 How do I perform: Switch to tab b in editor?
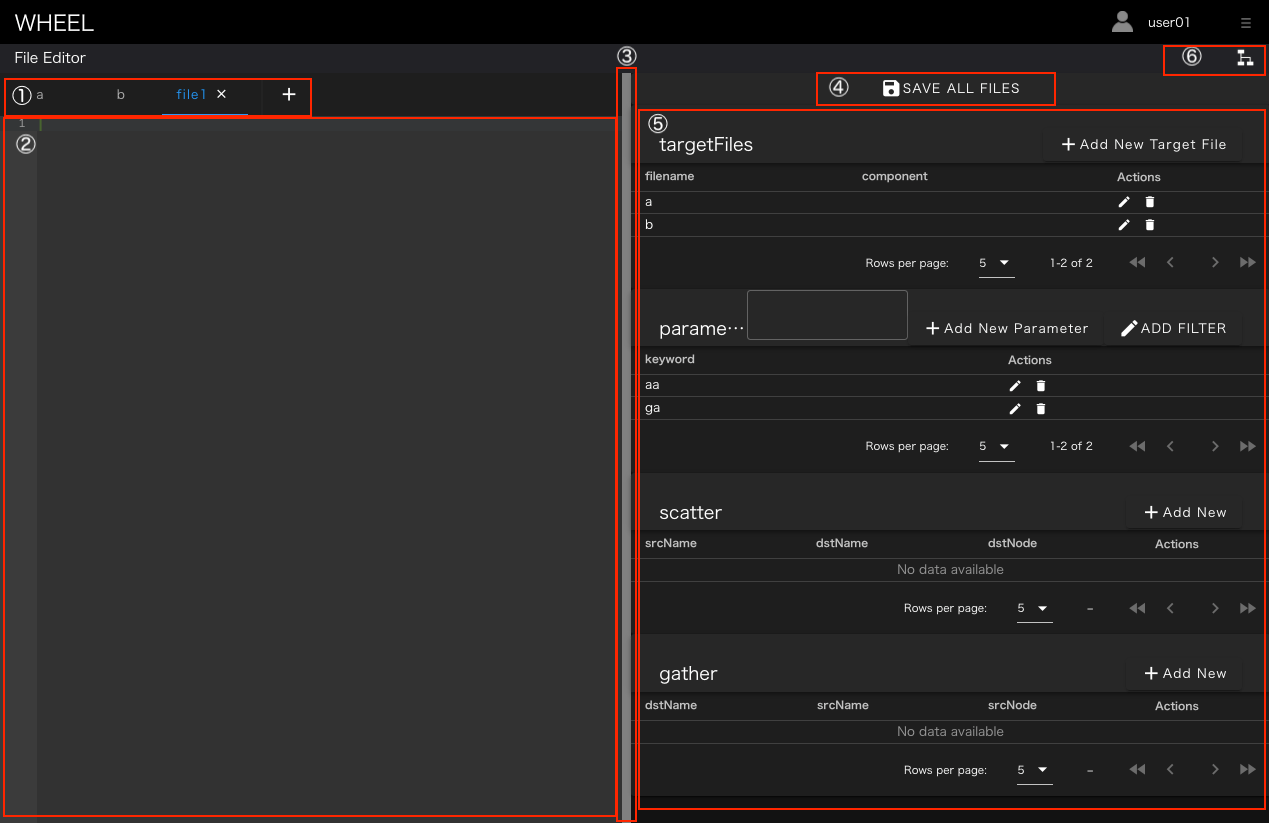(x=121, y=95)
